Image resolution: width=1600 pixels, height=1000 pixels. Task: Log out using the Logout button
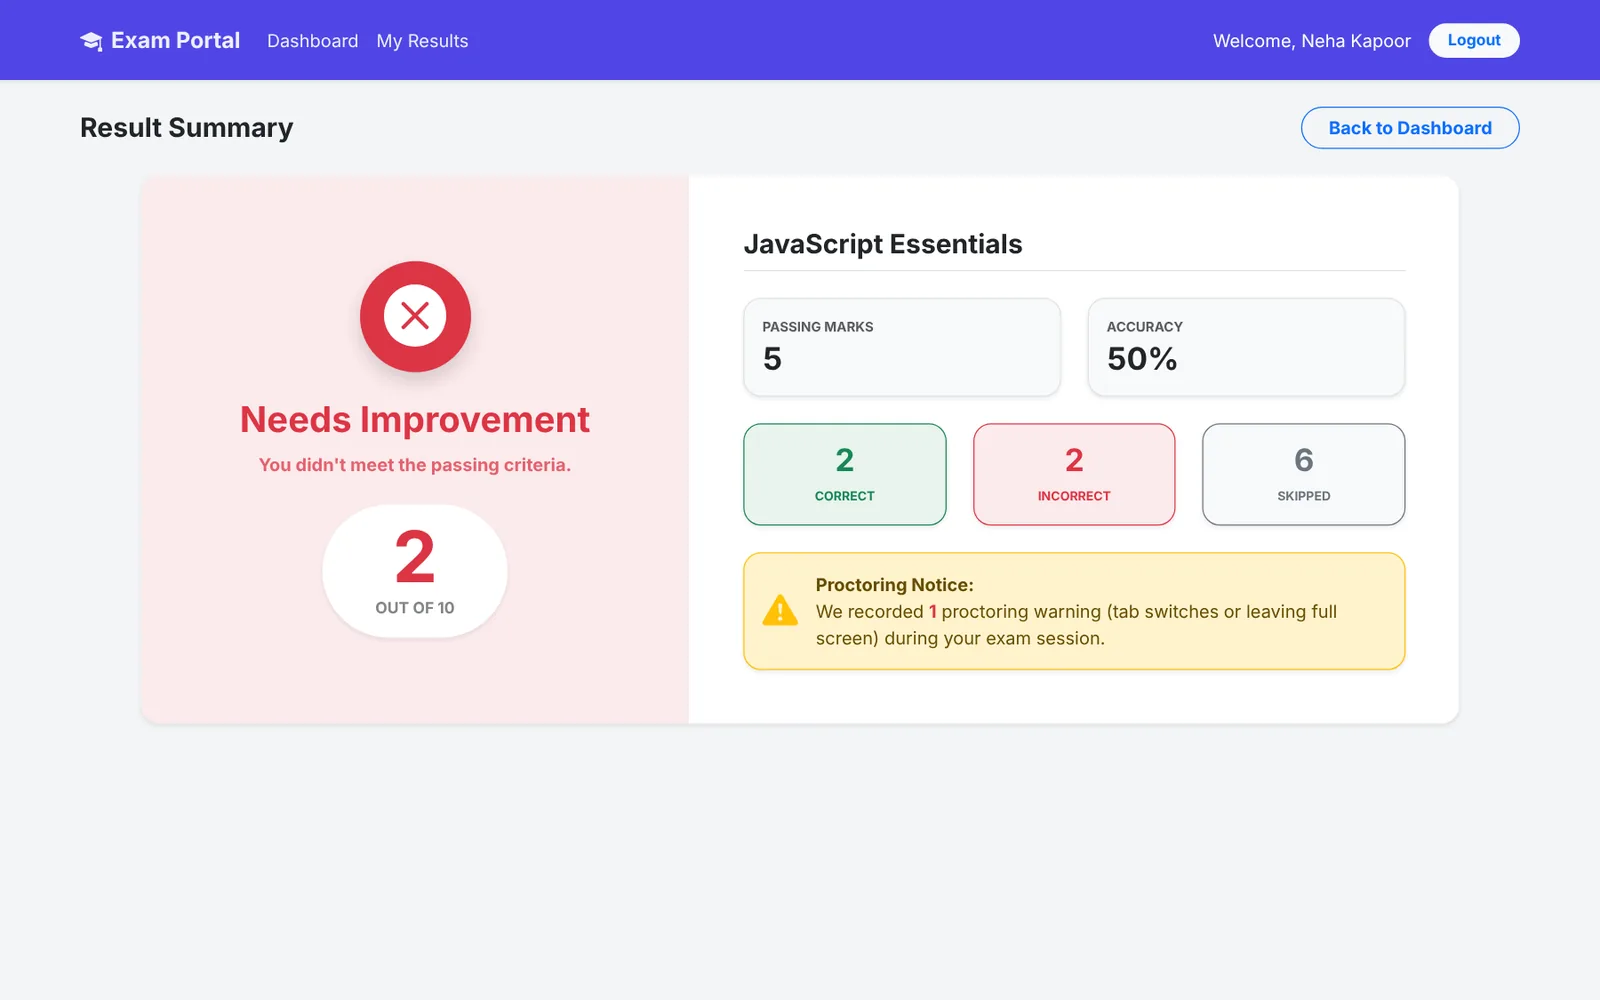[x=1474, y=40]
